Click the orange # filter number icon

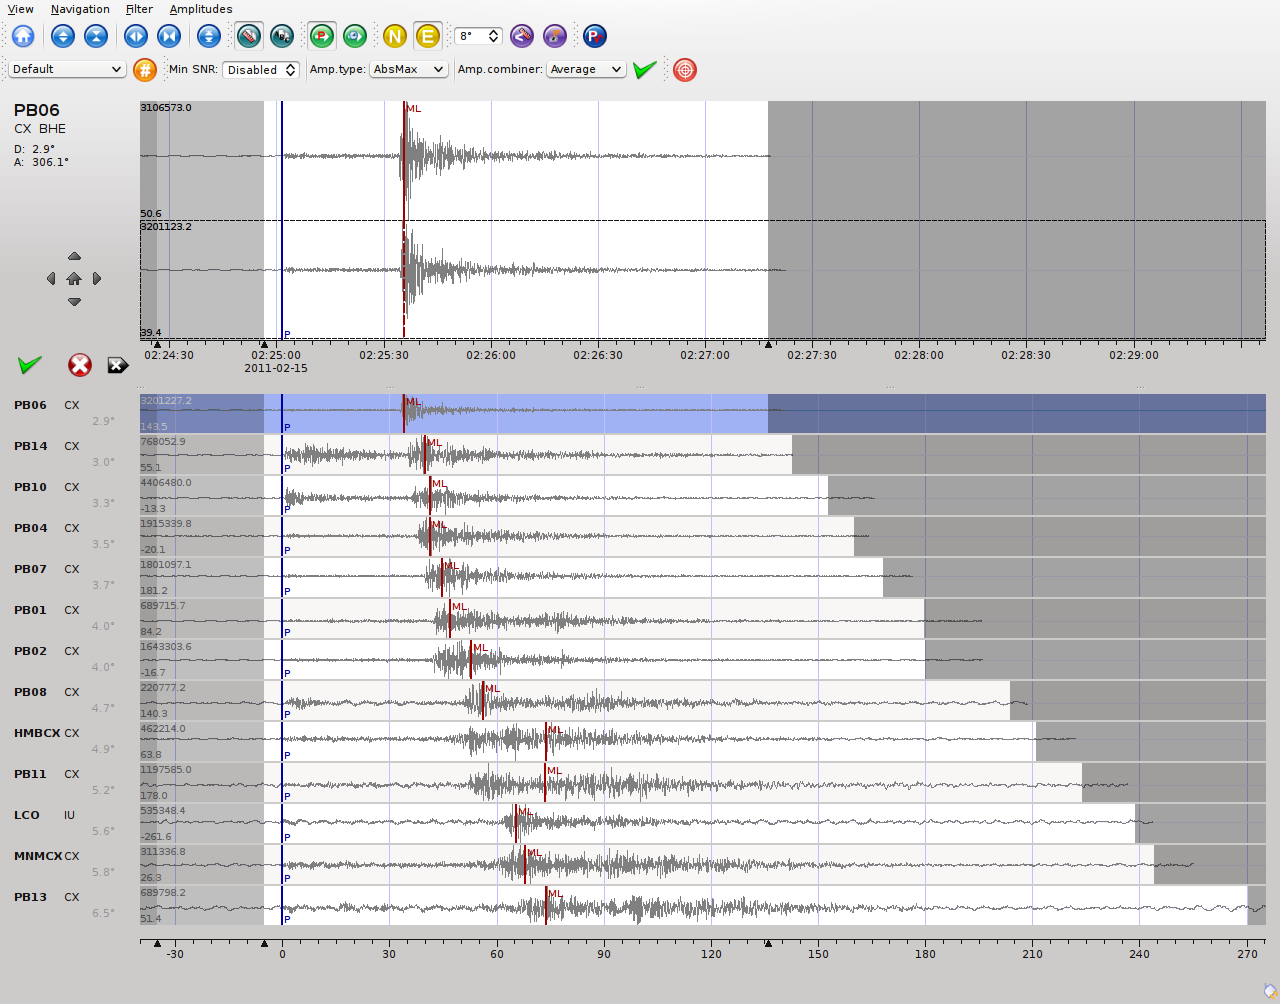point(145,70)
